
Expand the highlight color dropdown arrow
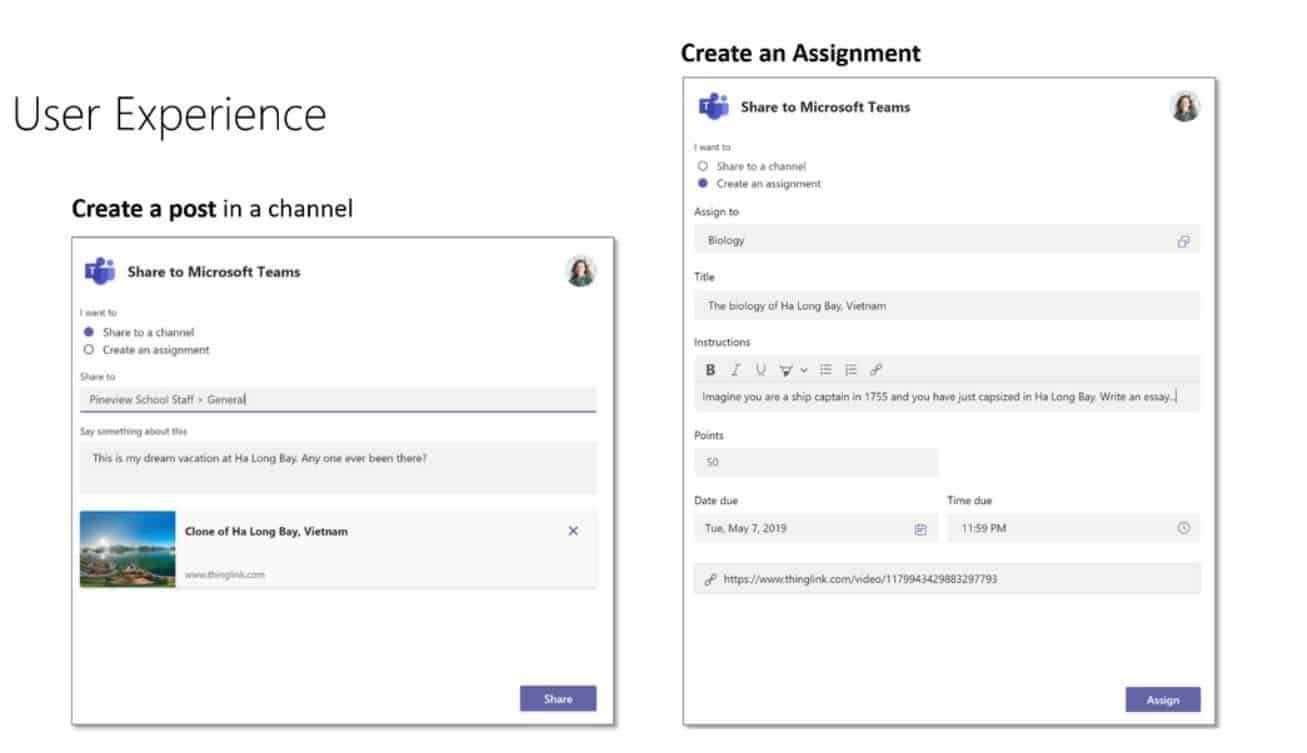coord(804,371)
